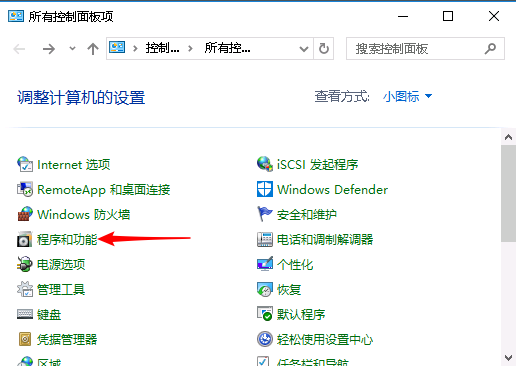Click the Internet 选项 icon
This screenshot has width=516, height=366.
point(25,164)
